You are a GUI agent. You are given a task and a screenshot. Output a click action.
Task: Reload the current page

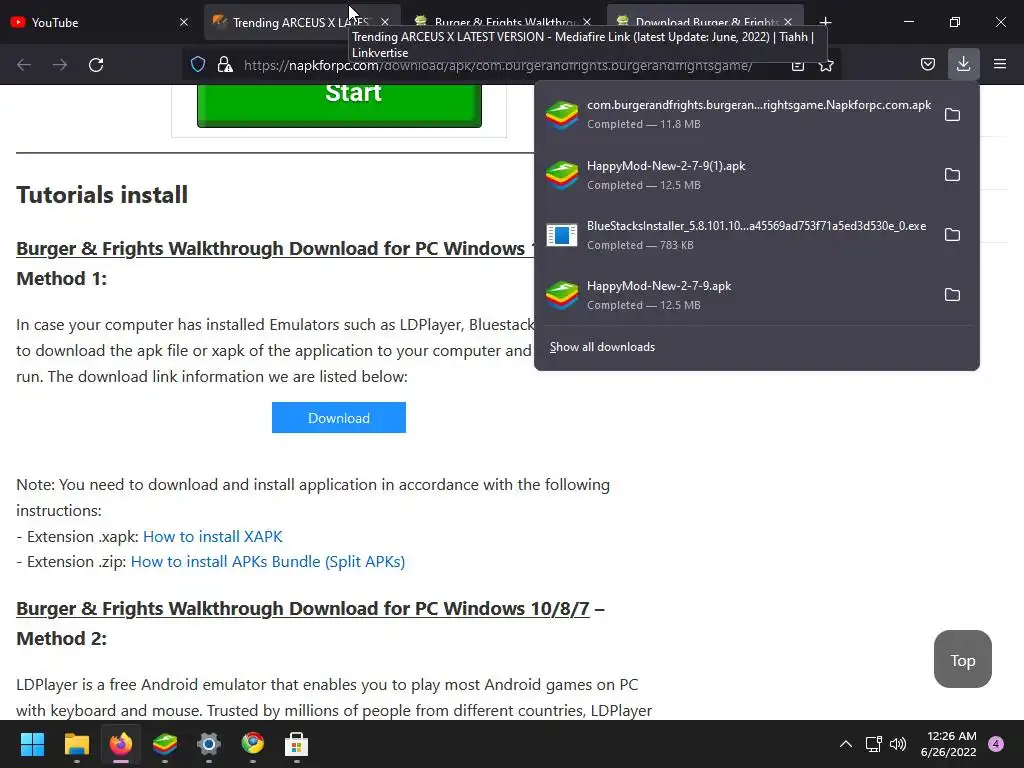(x=96, y=65)
